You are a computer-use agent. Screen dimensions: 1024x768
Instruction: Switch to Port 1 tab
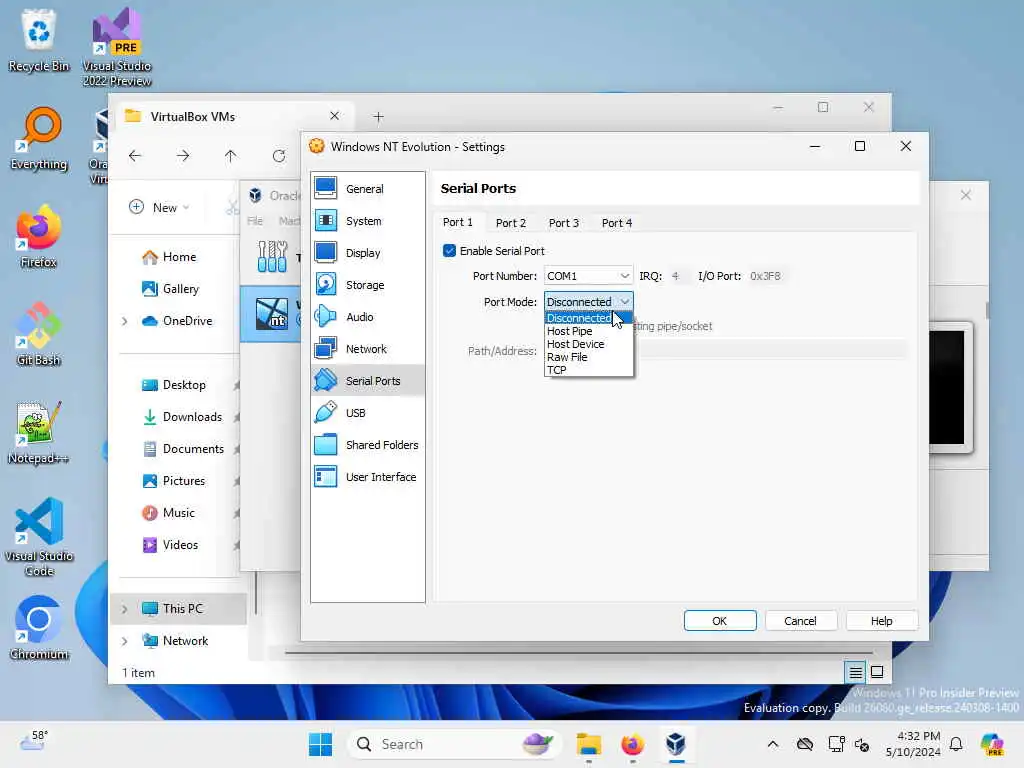[458, 223]
